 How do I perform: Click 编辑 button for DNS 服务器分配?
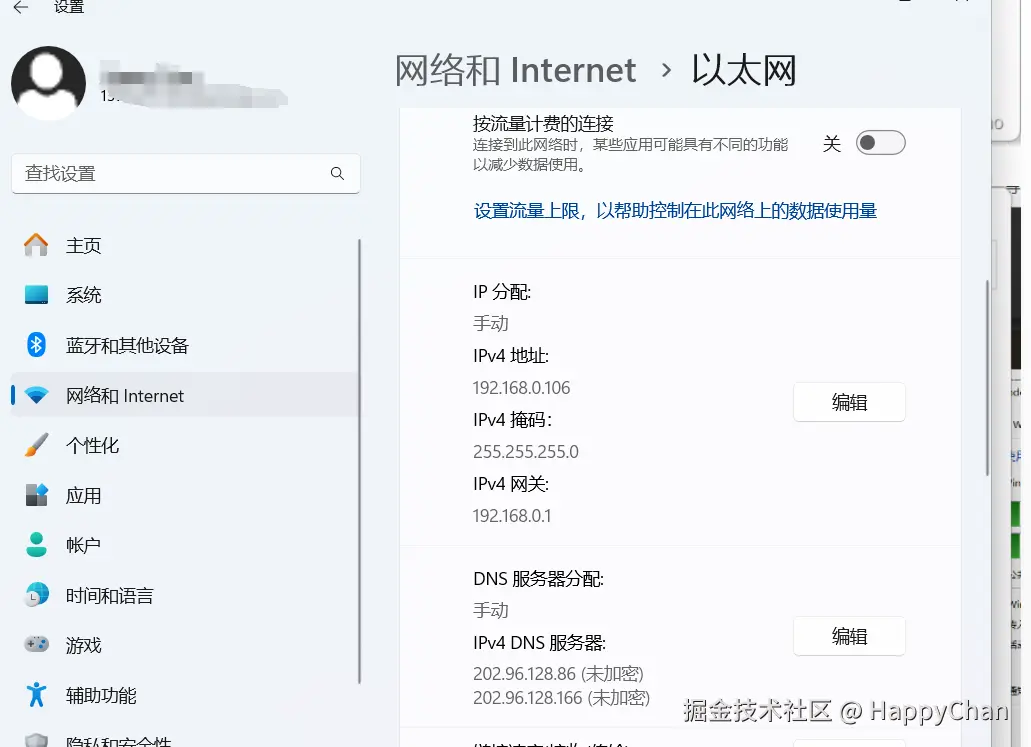[849, 636]
